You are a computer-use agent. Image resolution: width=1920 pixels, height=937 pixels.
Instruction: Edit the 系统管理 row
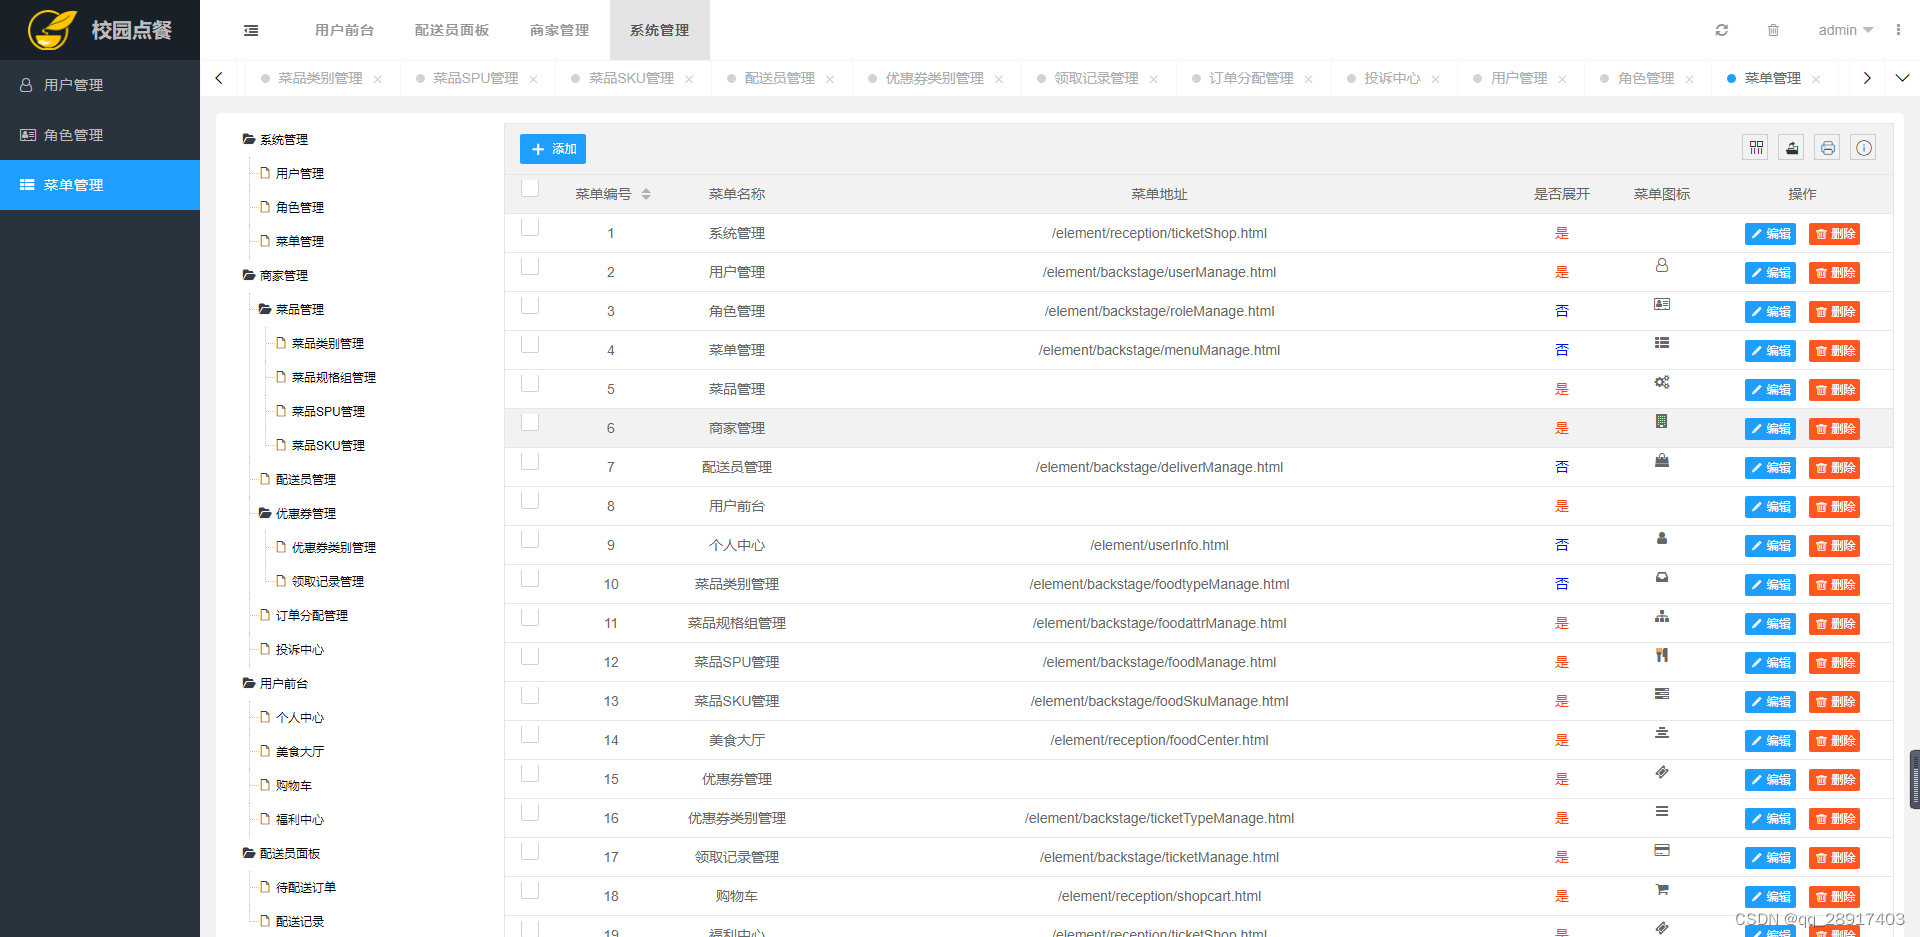[x=1770, y=234]
